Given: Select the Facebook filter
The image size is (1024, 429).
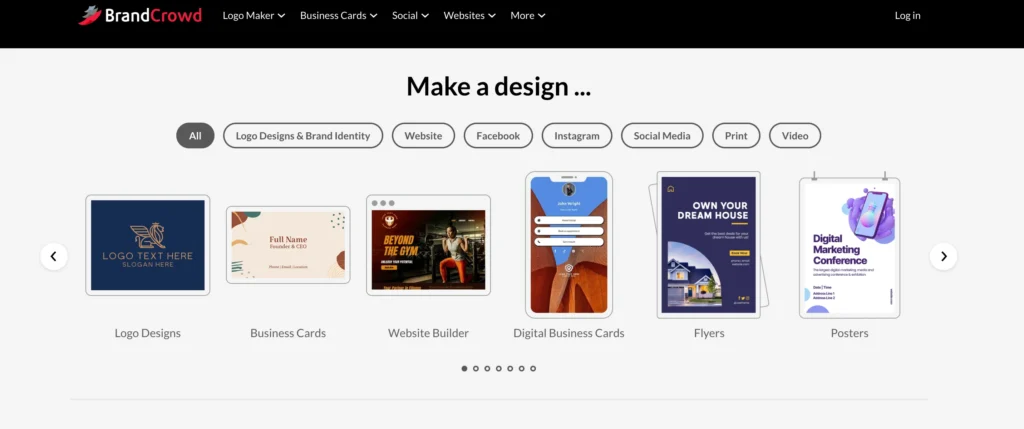Looking at the screenshot, I should [498, 136].
